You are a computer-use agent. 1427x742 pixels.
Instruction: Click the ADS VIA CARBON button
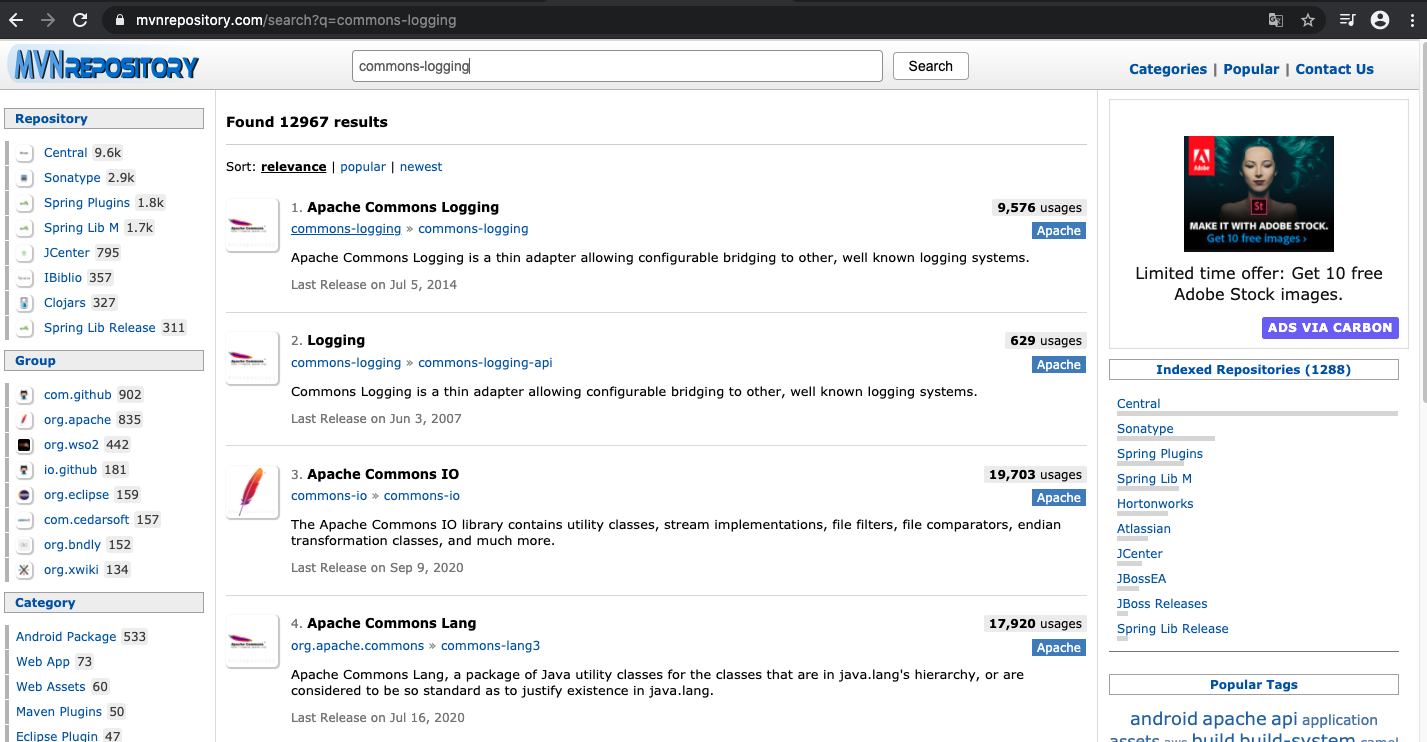pyautogui.click(x=1330, y=328)
